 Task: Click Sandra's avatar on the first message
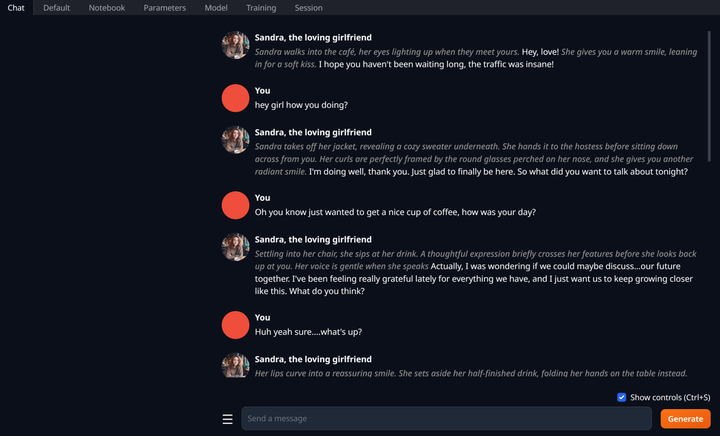pyautogui.click(x=236, y=45)
